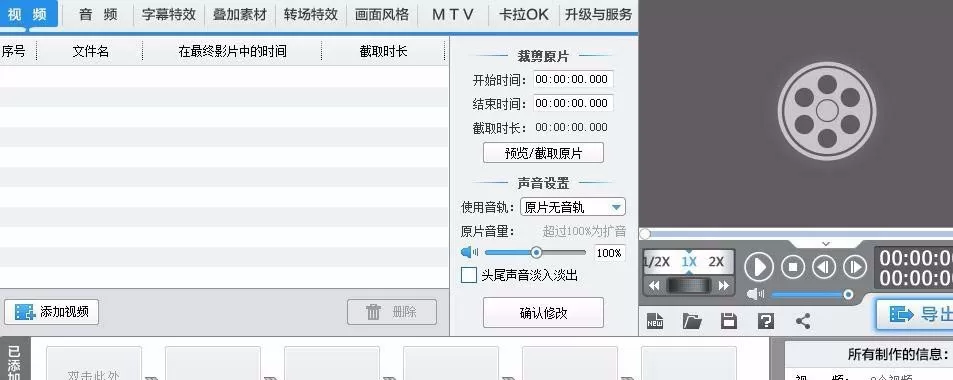Open the 升级与服务 tab
Screen dimensions: 953x380
click(599, 15)
